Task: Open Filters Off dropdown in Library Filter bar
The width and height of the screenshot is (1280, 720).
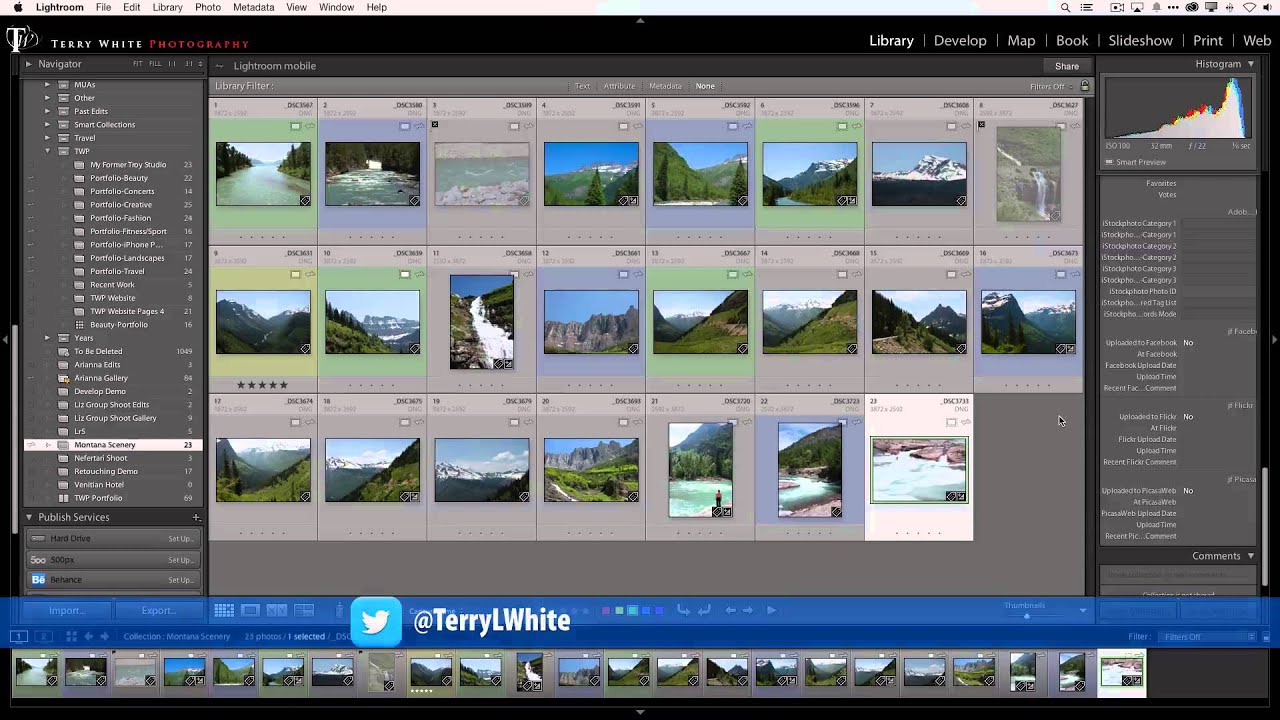Action: point(1051,87)
